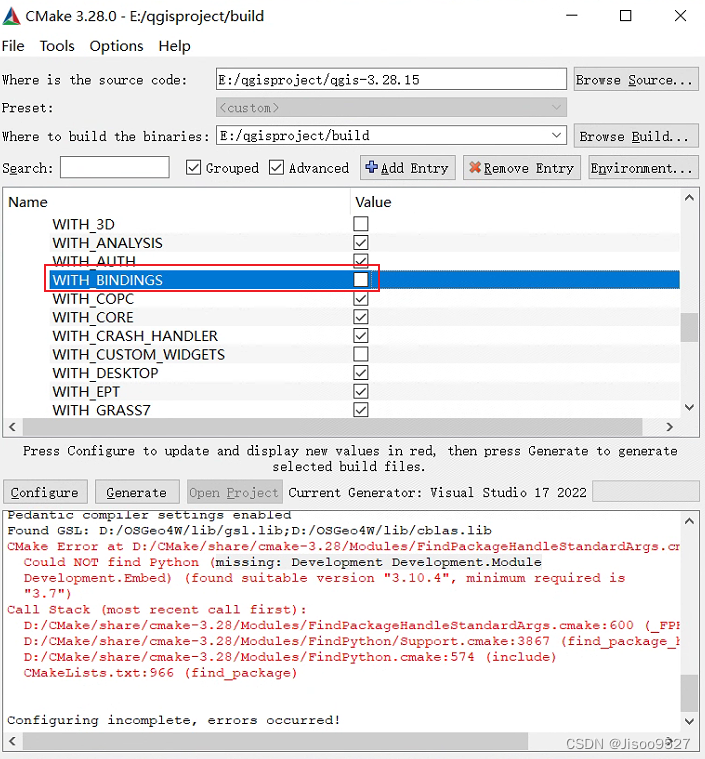The width and height of the screenshot is (705, 759).
Task: Select the WITH_COPC entry name
Action: (93, 299)
